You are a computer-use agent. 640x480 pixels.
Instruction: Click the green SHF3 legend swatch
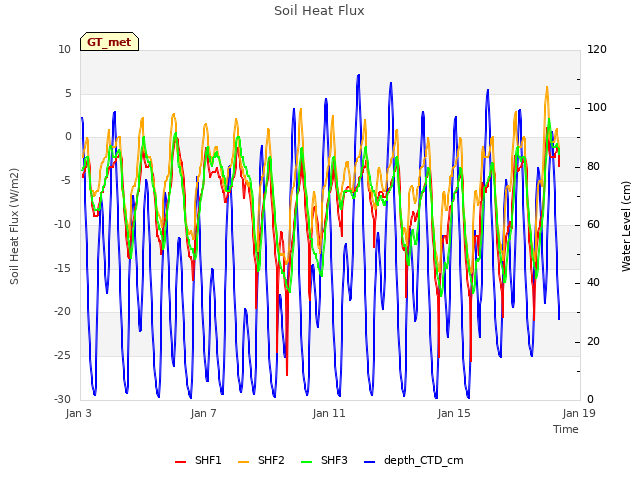307,462
